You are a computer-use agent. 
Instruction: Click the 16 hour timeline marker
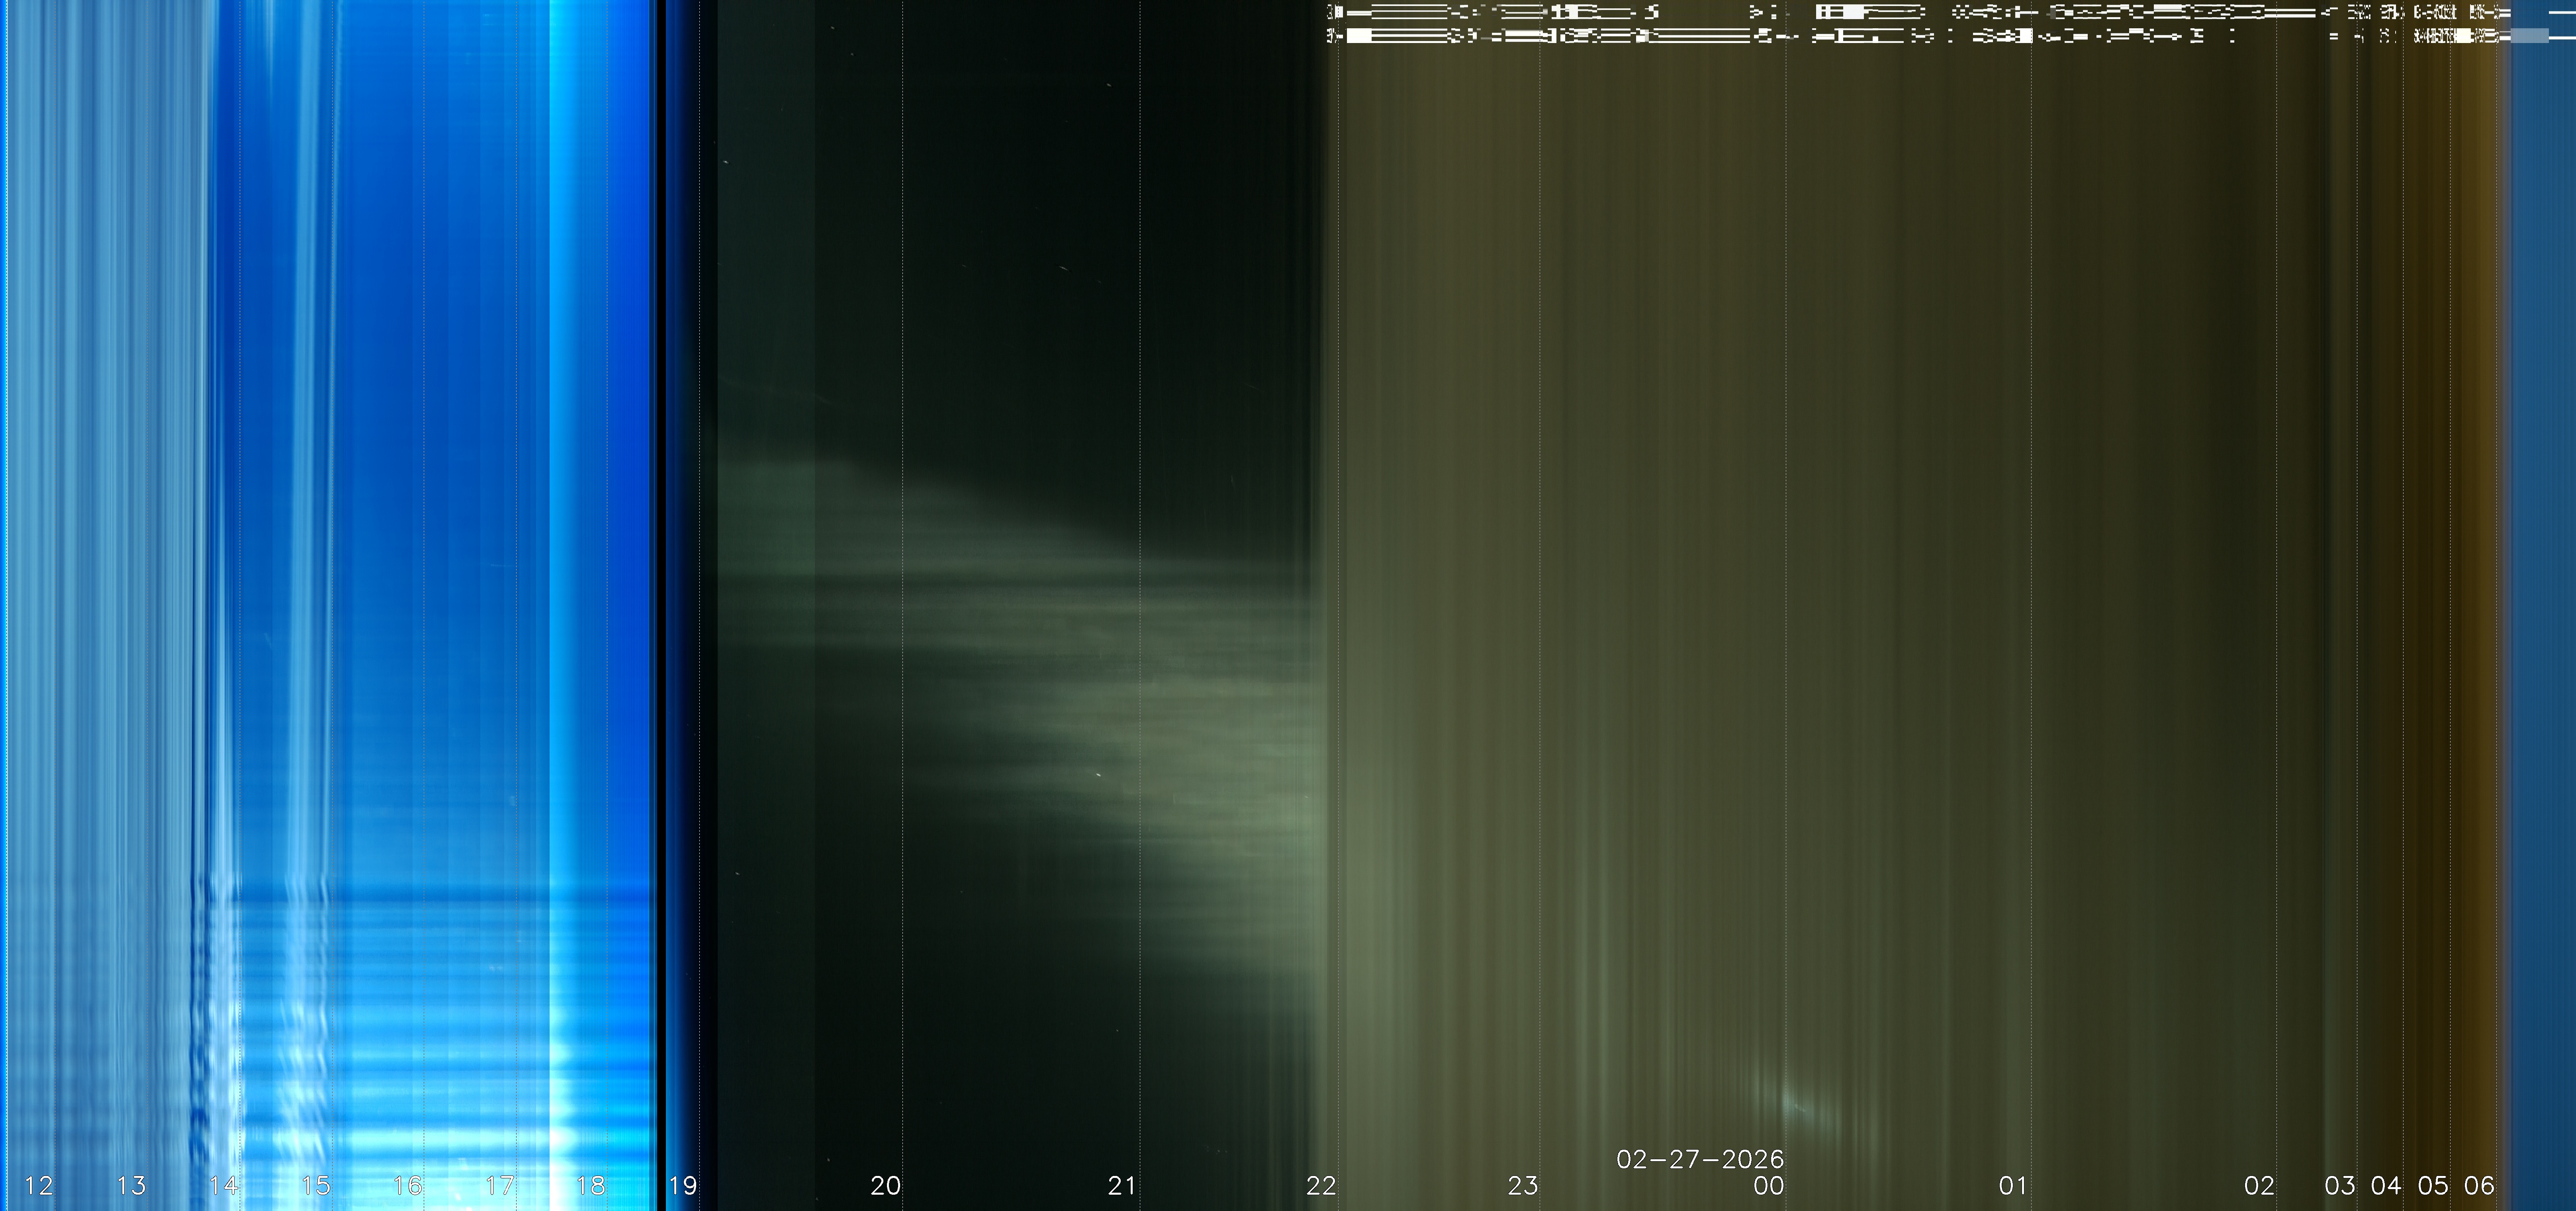tap(408, 1186)
